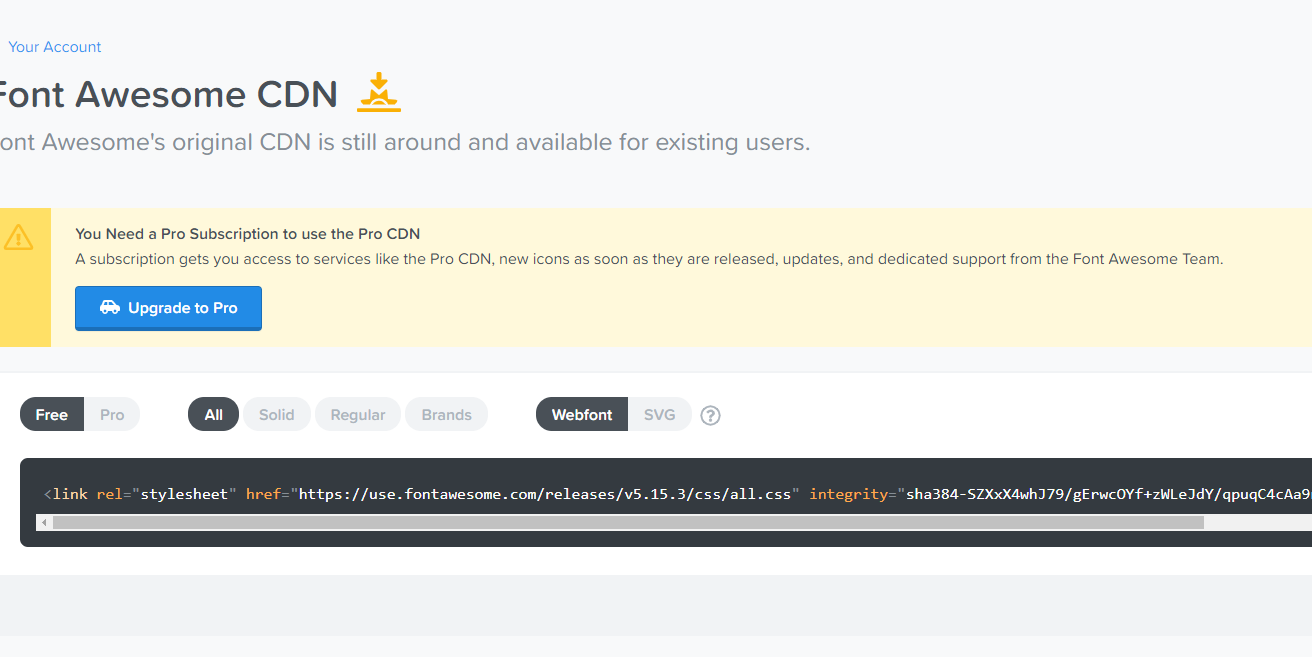This screenshot has width=1312, height=657.
Task: Select the Webfont option
Action: (582, 415)
